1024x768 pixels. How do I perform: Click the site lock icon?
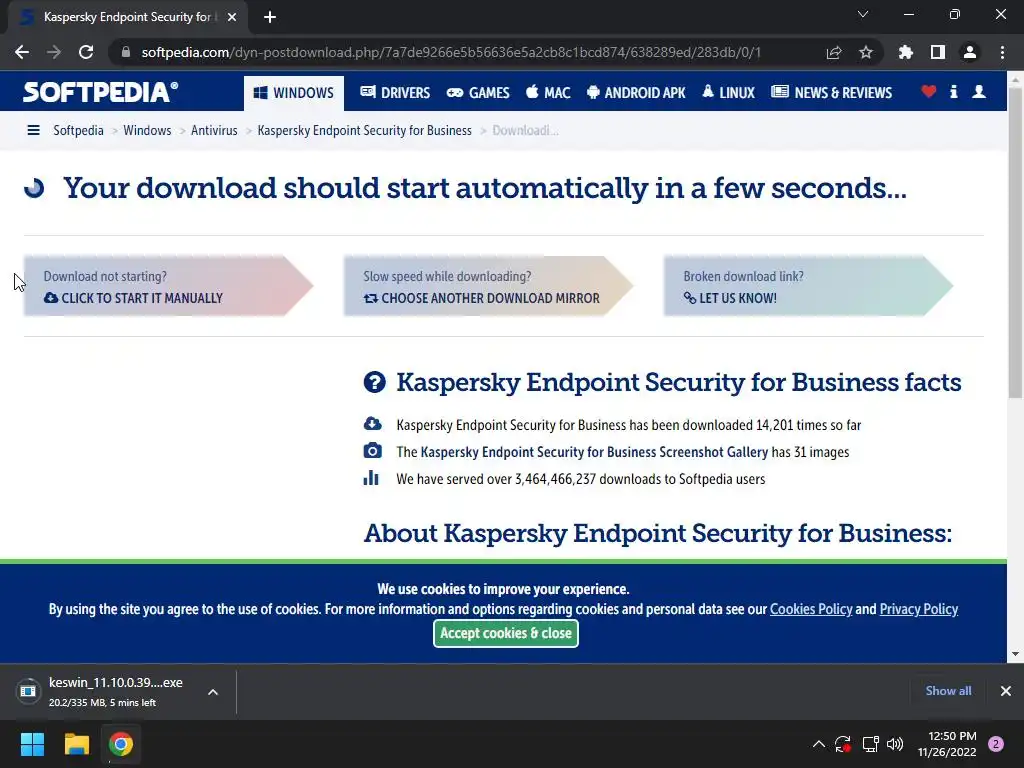(x=126, y=52)
